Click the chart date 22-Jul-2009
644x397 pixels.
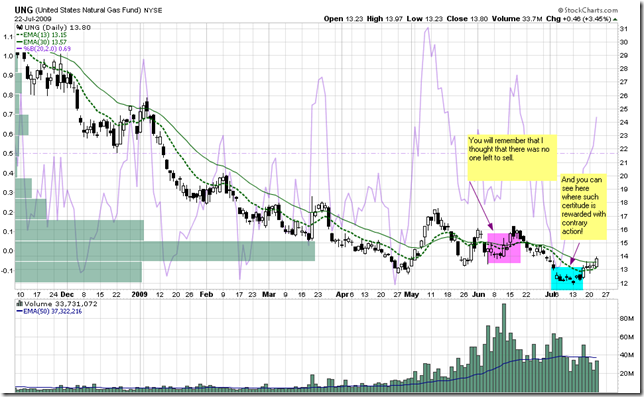(32, 19)
